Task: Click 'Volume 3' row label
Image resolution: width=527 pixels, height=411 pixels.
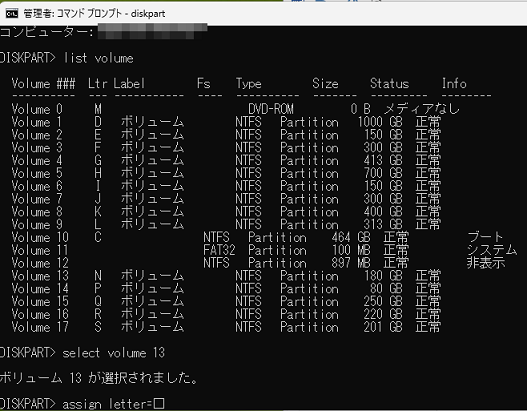Action: (37, 148)
